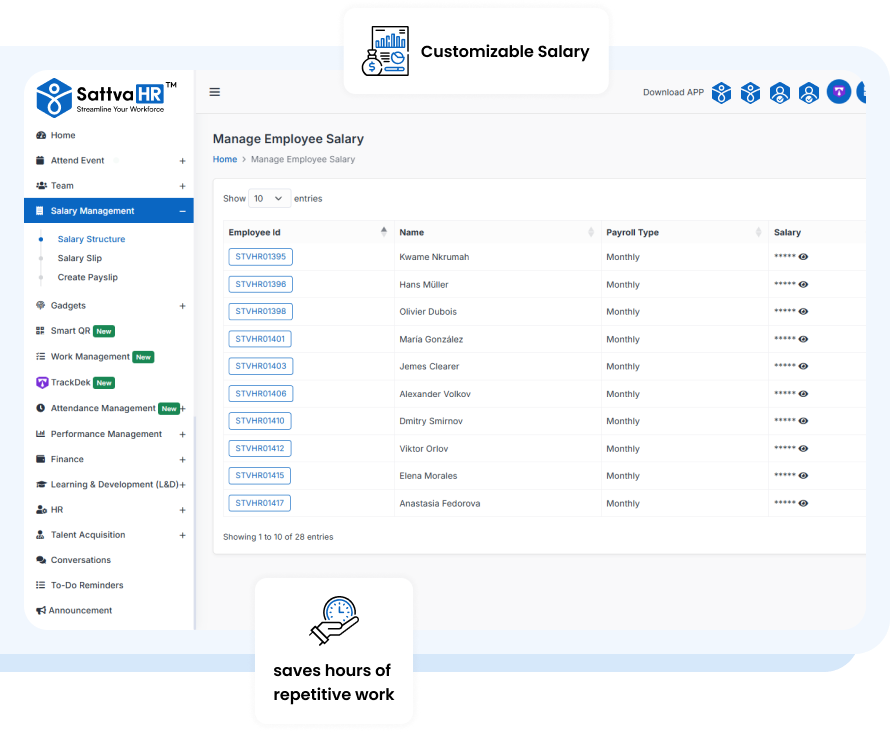Viewport: 890px width, 732px height.
Task: Collapse the Salary Management section
Action: point(182,211)
